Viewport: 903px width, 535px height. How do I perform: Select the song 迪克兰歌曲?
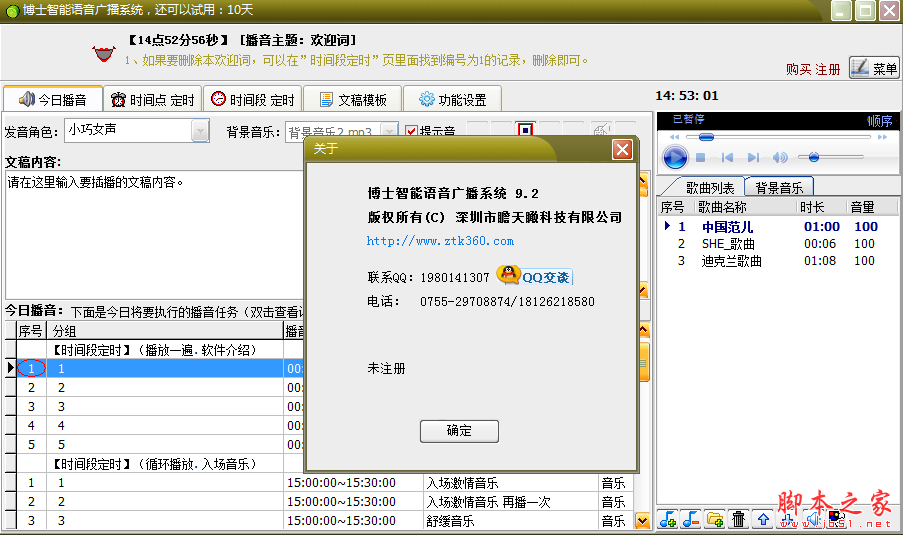tap(731, 261)
